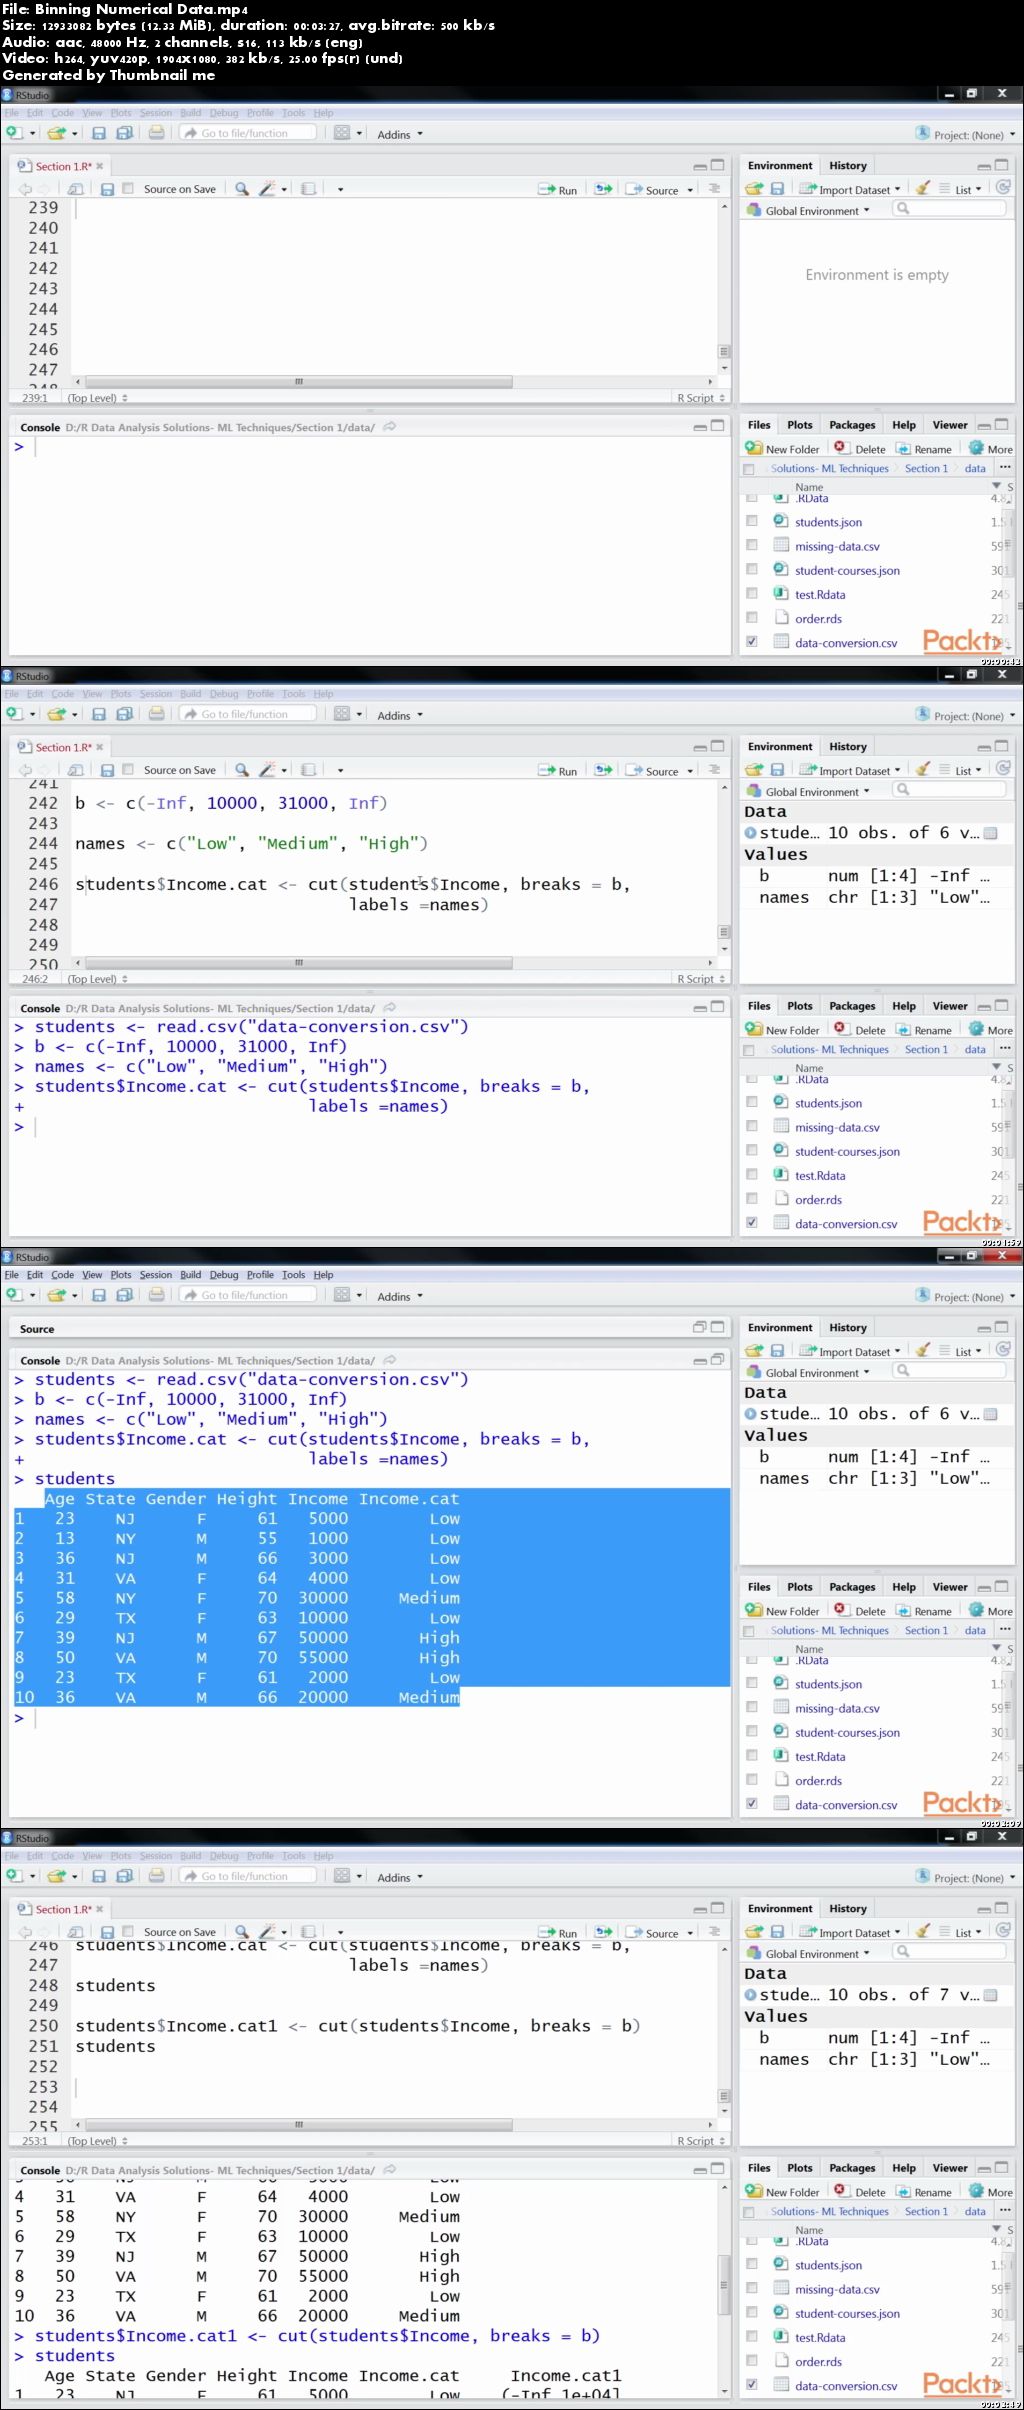Click the save document icon in the empty-environment frame's editor toolbar
The width and height of the screenshot is (1024, 2410).
(107, 188)
